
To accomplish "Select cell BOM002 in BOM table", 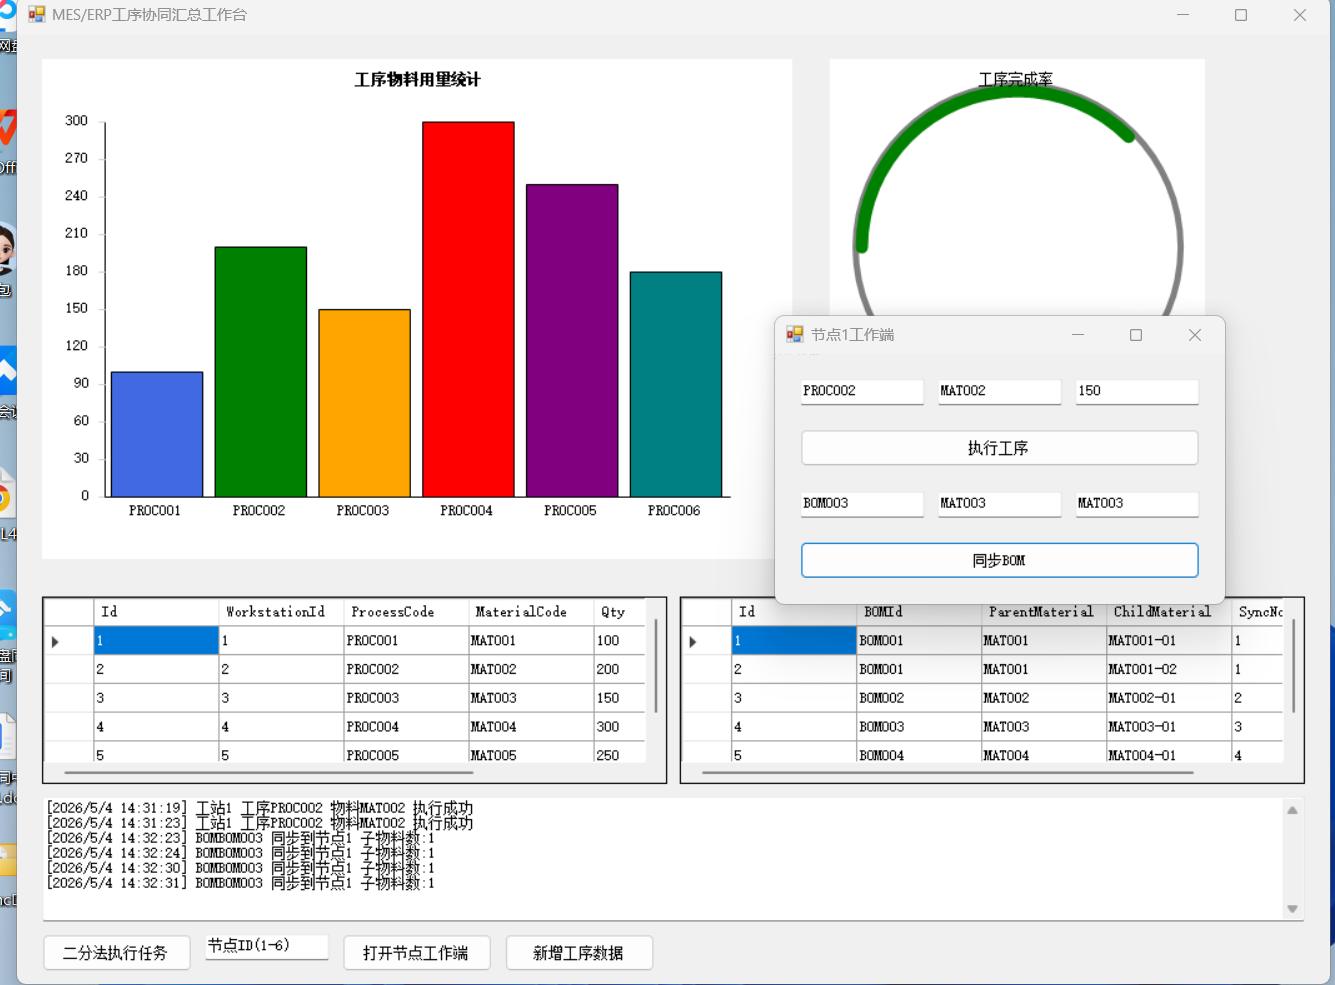I will (919, 698).
